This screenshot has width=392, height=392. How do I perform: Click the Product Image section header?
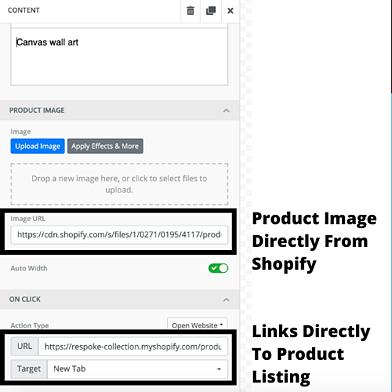point(120,110)
